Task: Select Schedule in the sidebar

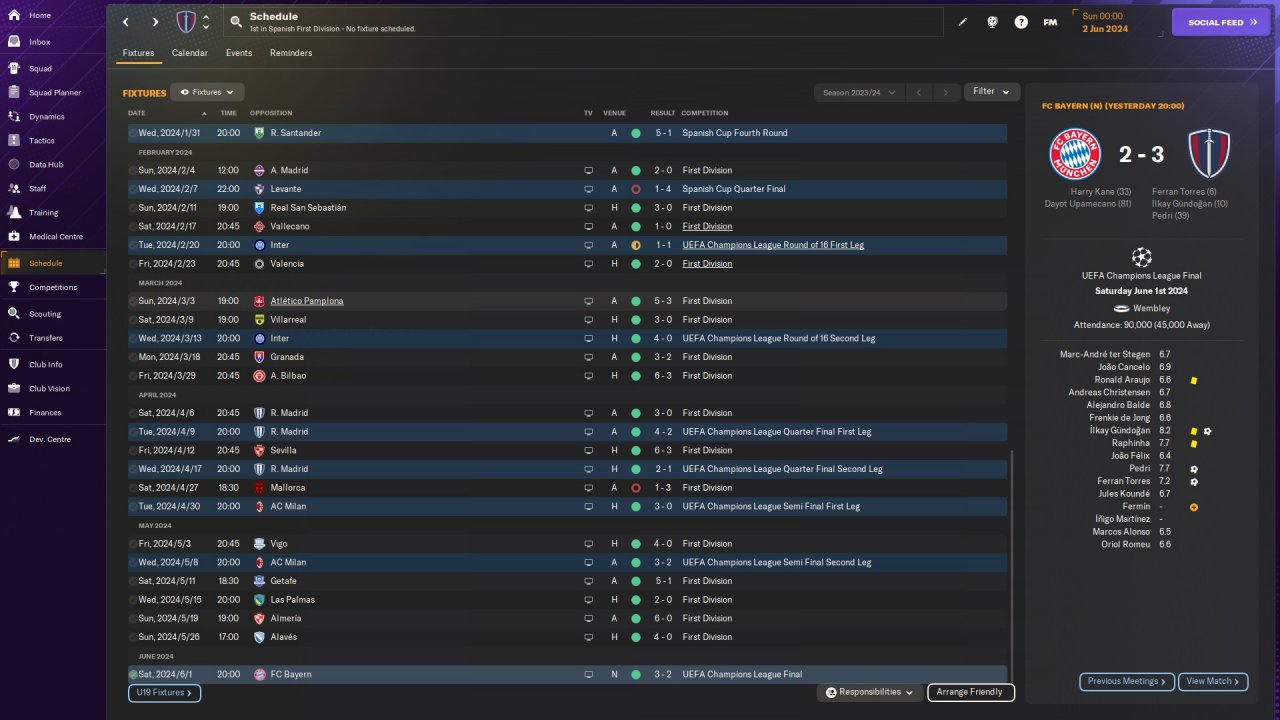Action: 53,263
